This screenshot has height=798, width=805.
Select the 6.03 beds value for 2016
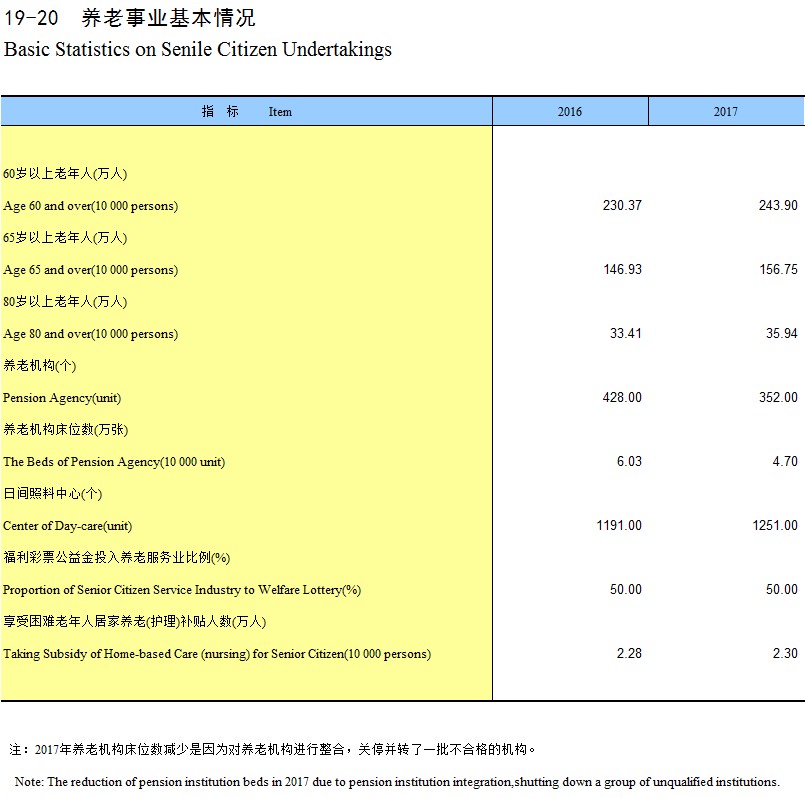pos(629,462)
